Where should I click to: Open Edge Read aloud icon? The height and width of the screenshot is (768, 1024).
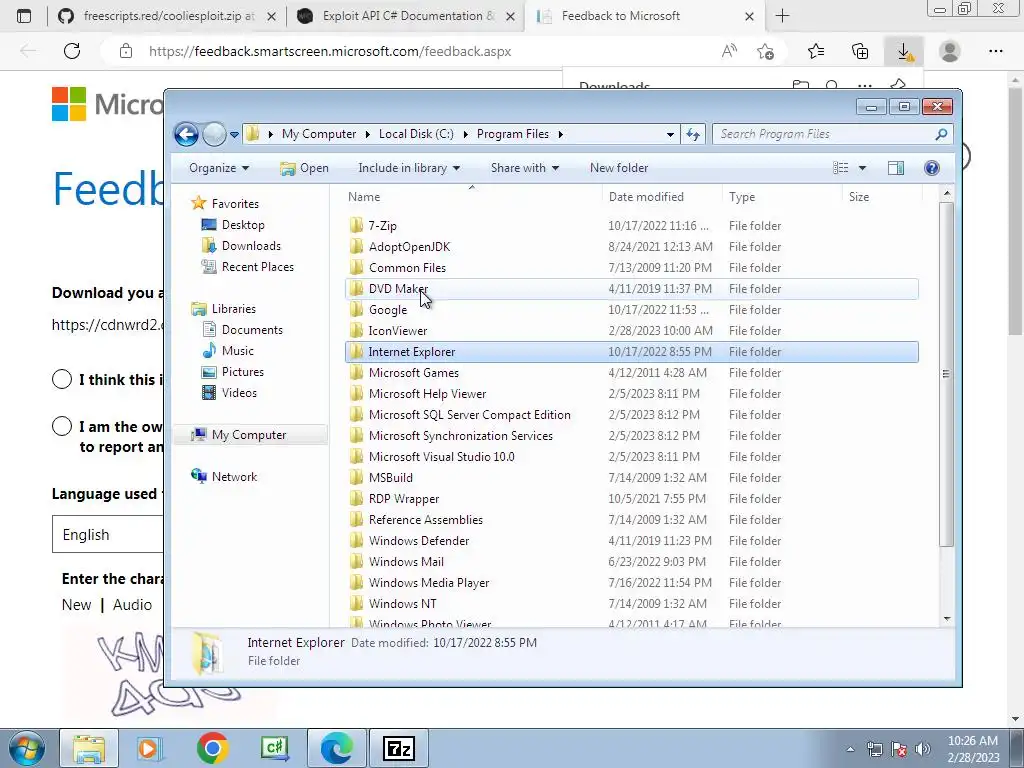pos(729,51)
